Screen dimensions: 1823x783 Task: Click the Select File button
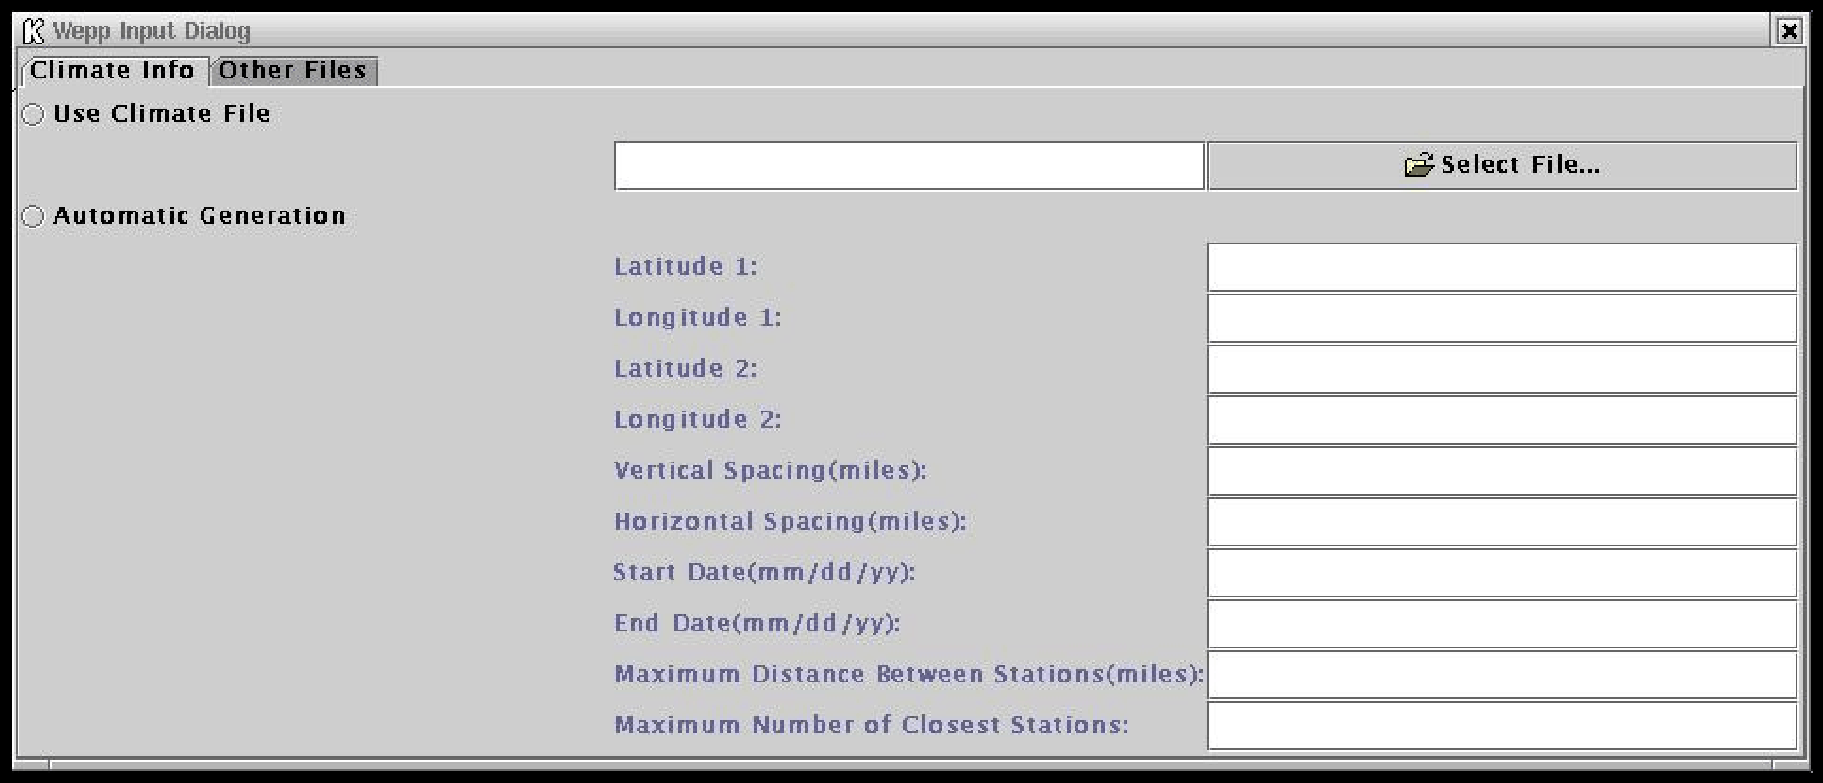[x=1501, y=165]
